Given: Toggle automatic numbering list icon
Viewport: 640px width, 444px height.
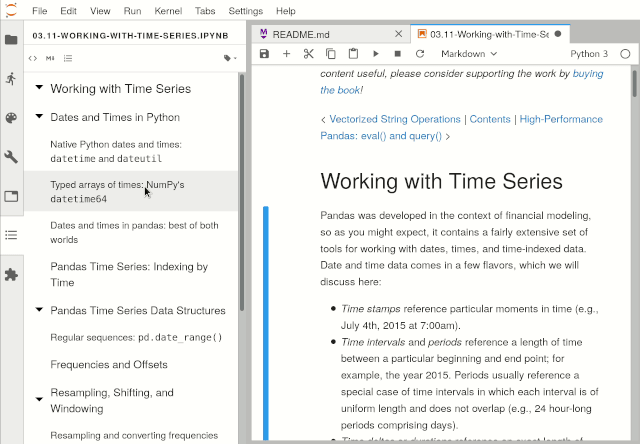Looking at the screenshot, I should pyautogui.click(x=68, y=58).
